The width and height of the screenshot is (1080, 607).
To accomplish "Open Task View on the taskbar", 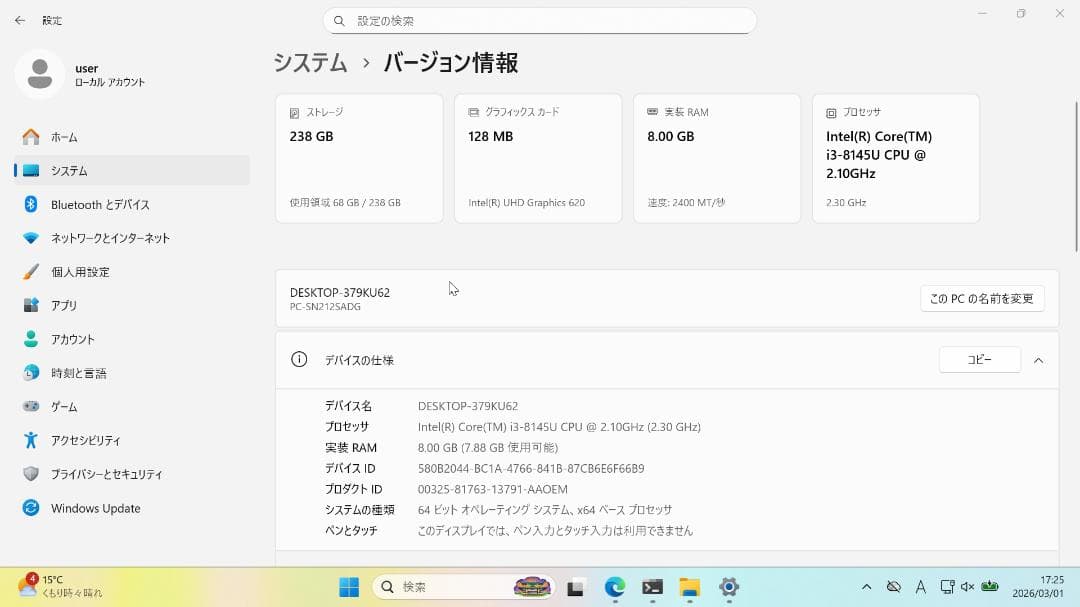I will coord(575,588).
